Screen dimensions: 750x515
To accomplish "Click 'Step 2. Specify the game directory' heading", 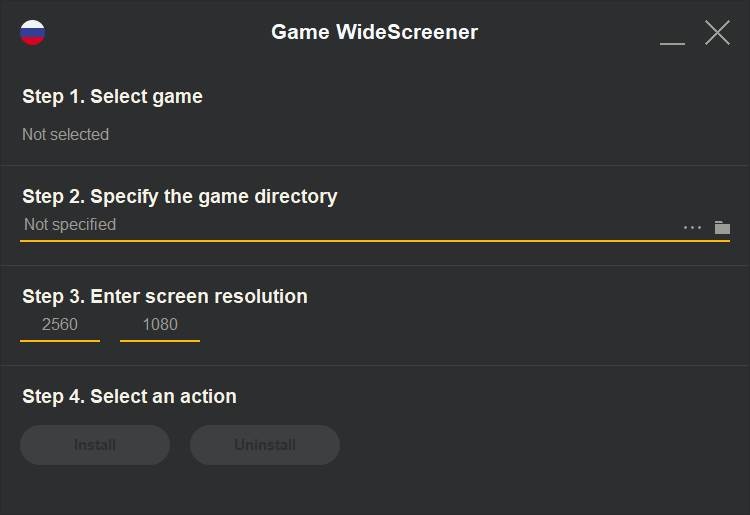I will pyautogui.click(x=180, y=196).
